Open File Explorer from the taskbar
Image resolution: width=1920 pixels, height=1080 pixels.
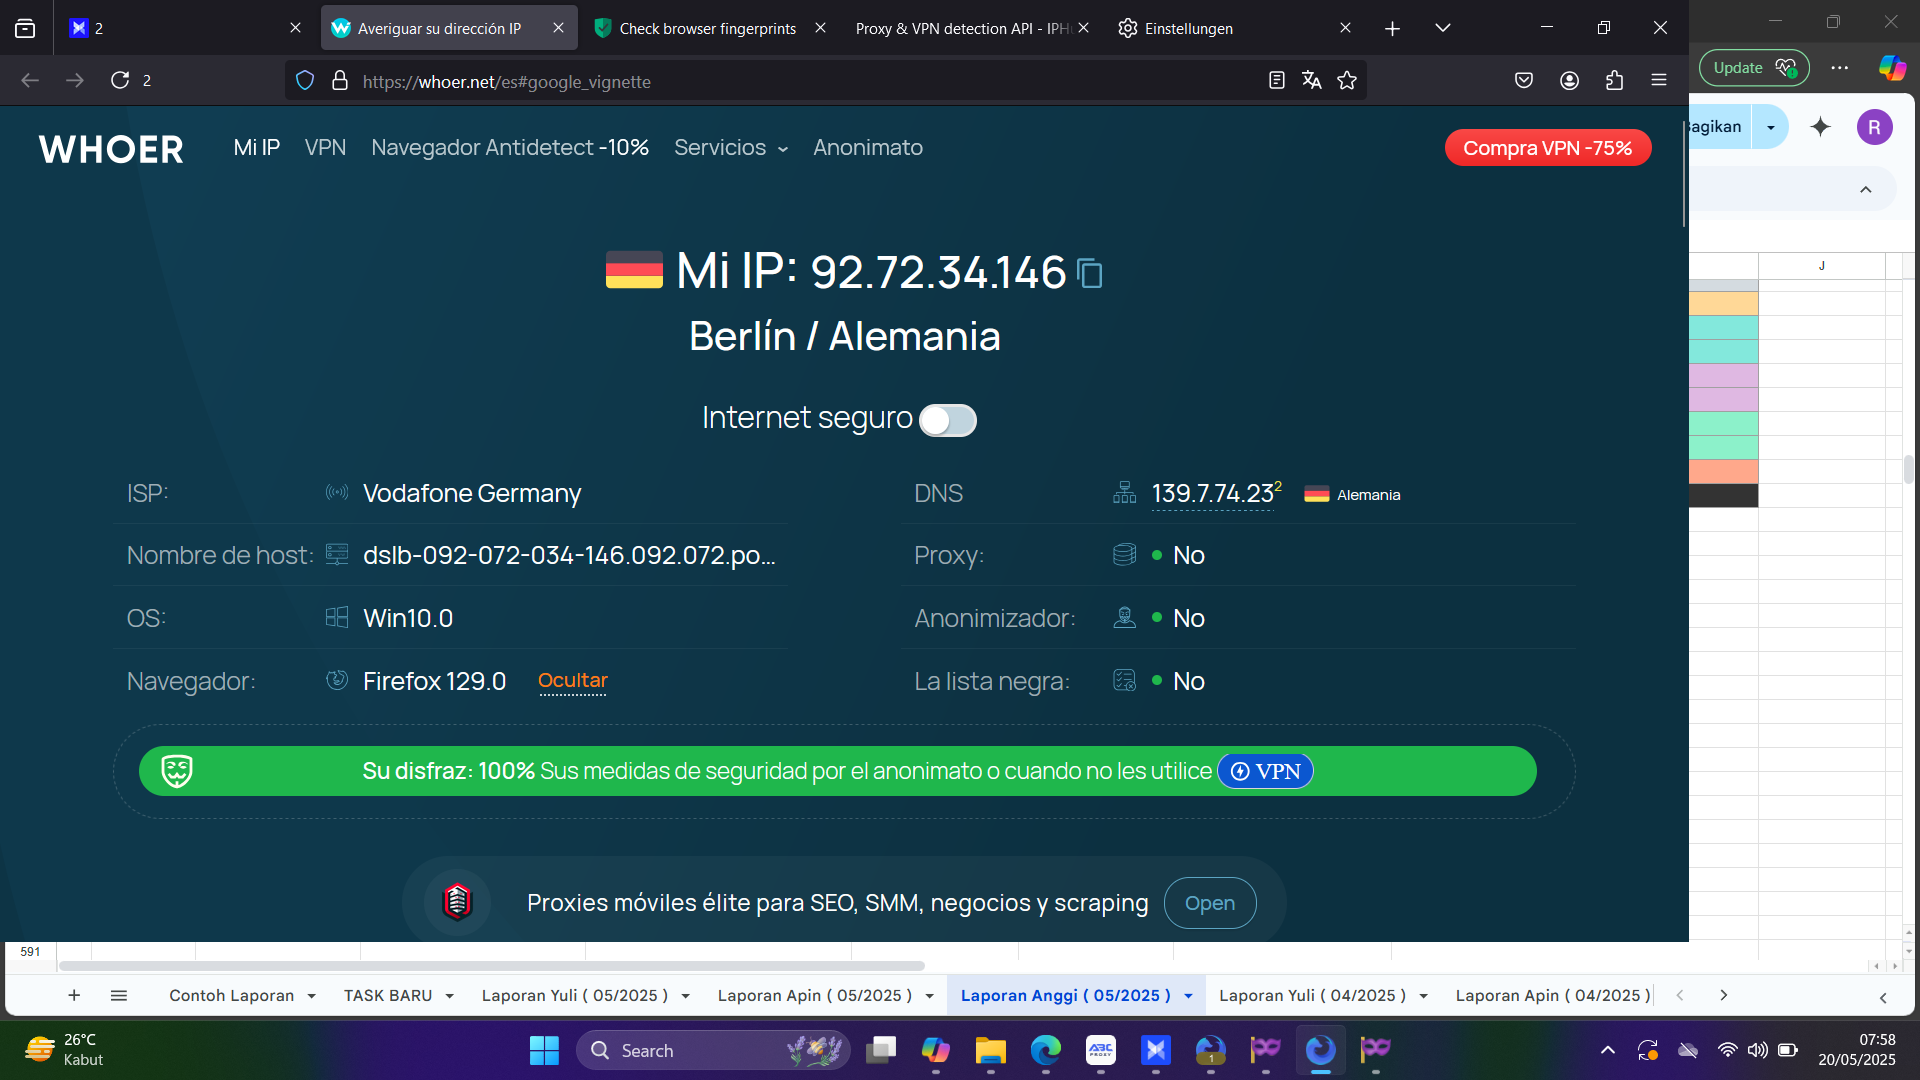coord(991,1050)
